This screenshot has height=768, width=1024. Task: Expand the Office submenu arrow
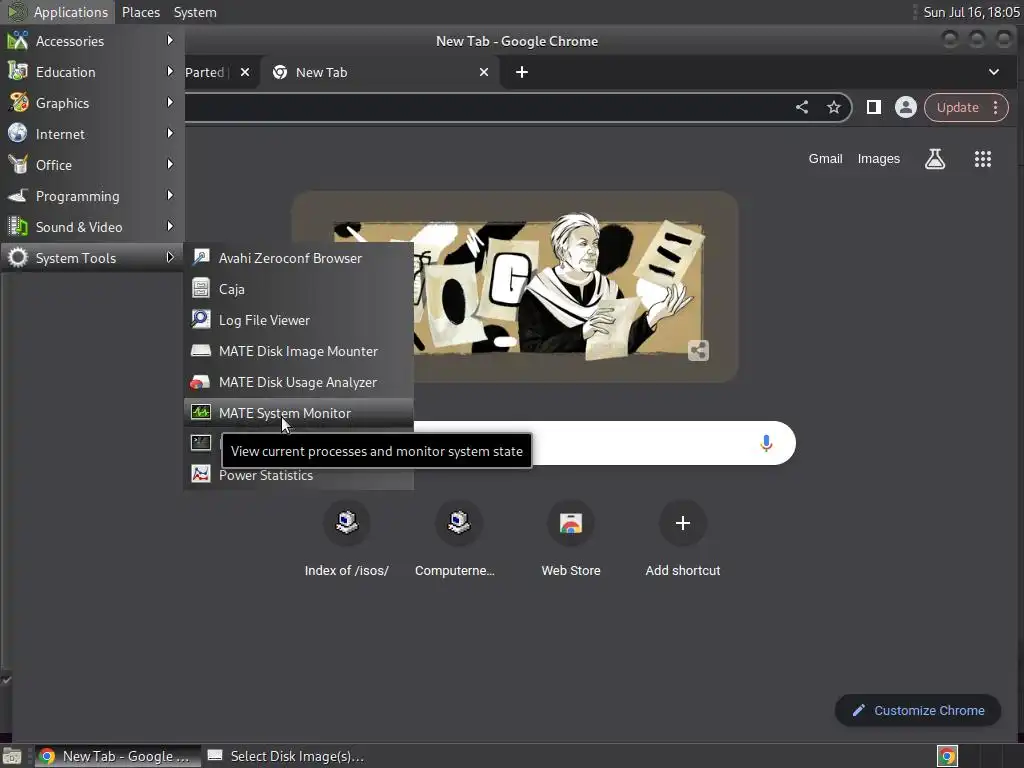170,165
